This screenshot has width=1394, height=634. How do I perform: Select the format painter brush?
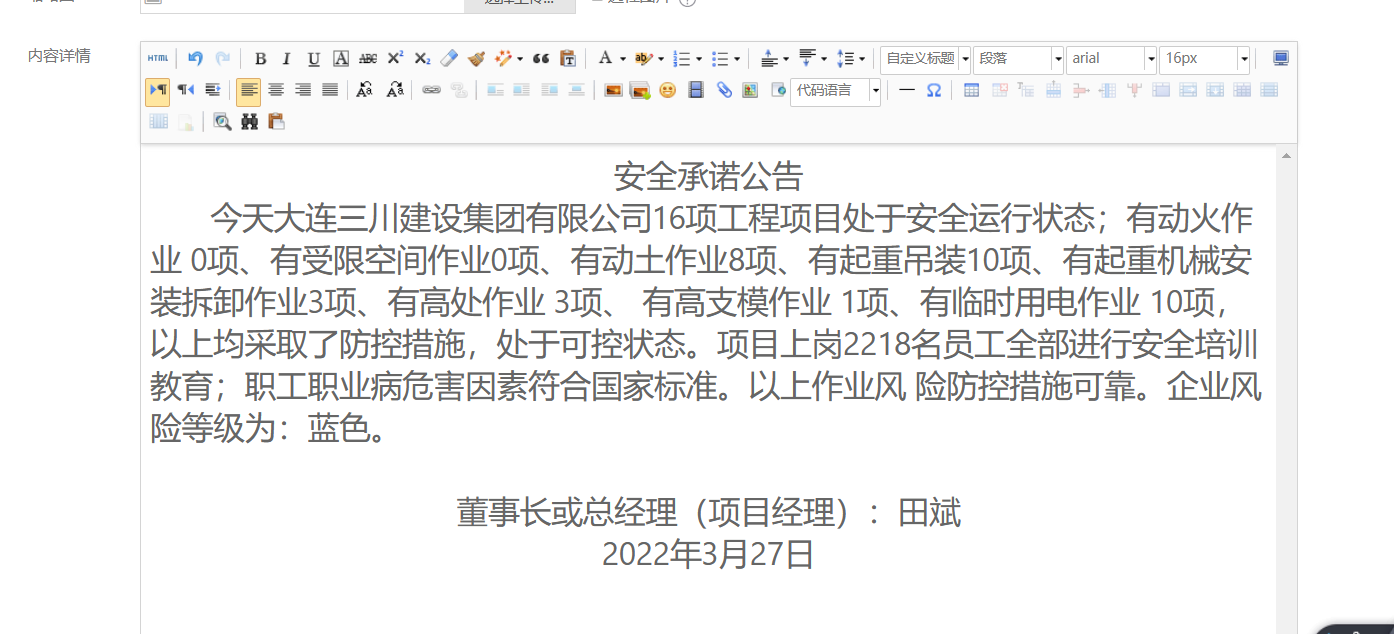[476, 59]
